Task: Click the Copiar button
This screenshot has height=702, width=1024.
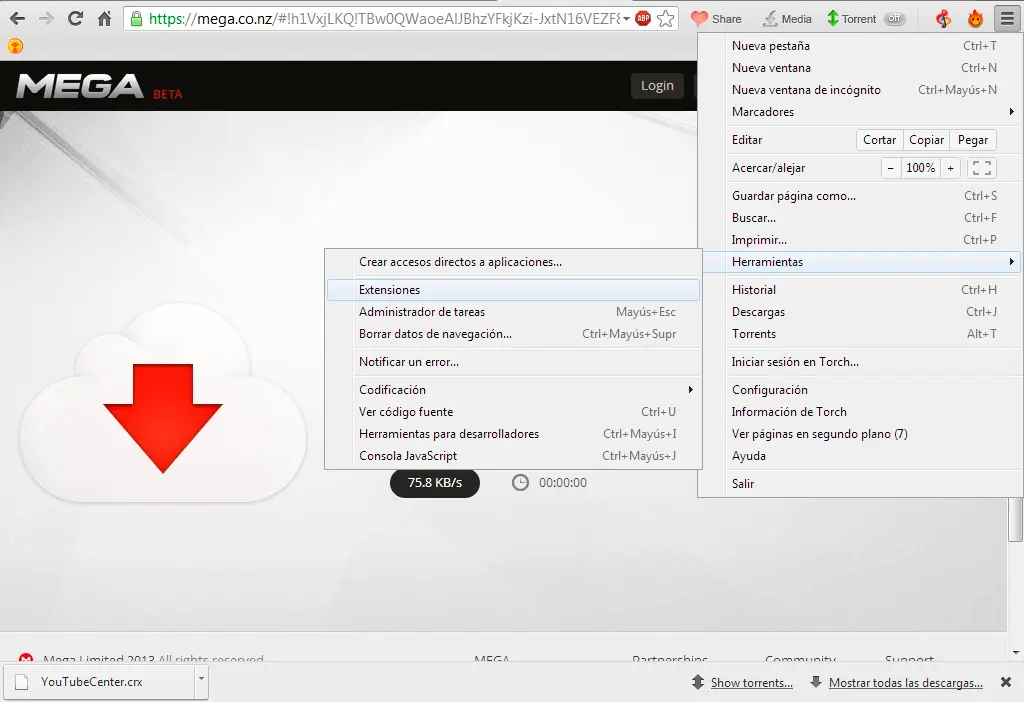Action: pyautogui.click(x=927, y=140)
